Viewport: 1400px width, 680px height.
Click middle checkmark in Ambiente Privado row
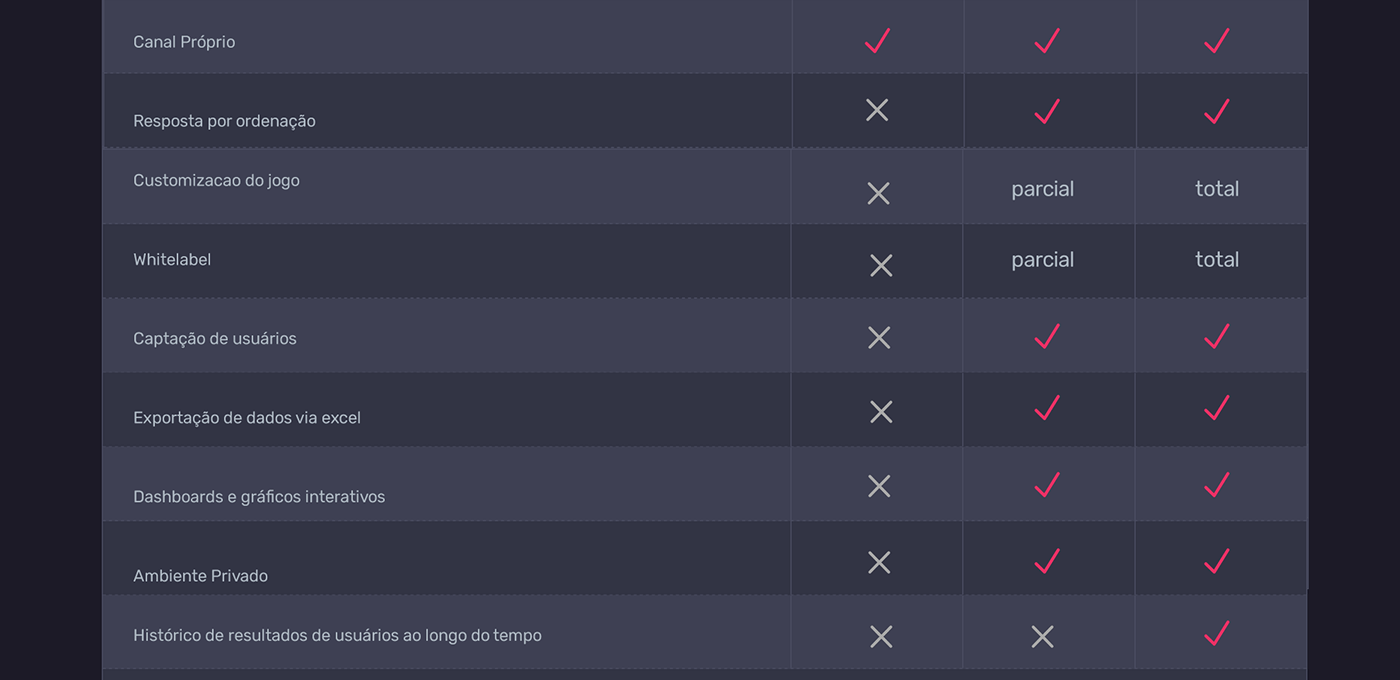(x=1047, y=562)
